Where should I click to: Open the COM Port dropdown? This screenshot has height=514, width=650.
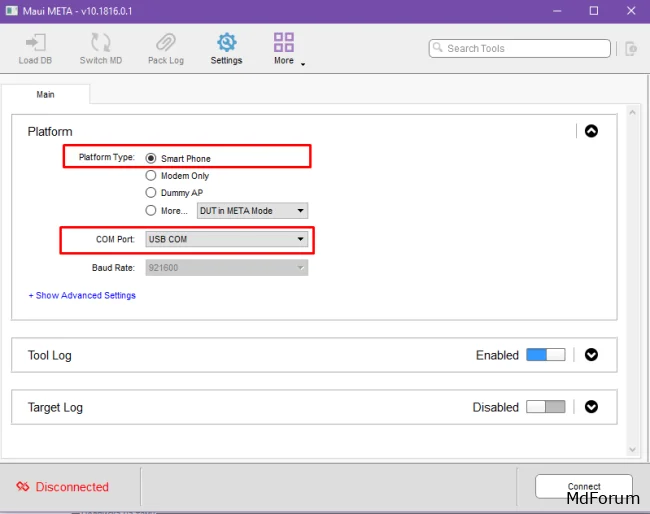[x=227, y=239]
